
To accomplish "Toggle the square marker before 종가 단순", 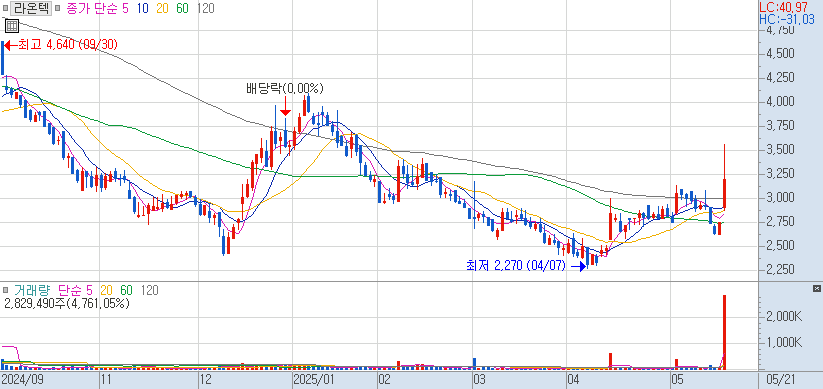I will click(57, 8).
